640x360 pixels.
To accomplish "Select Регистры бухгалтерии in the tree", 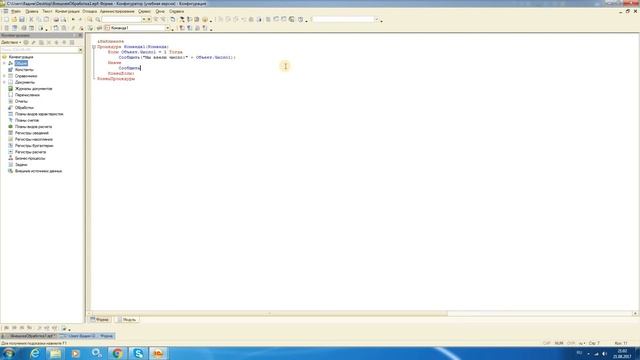I will (34, 146).
